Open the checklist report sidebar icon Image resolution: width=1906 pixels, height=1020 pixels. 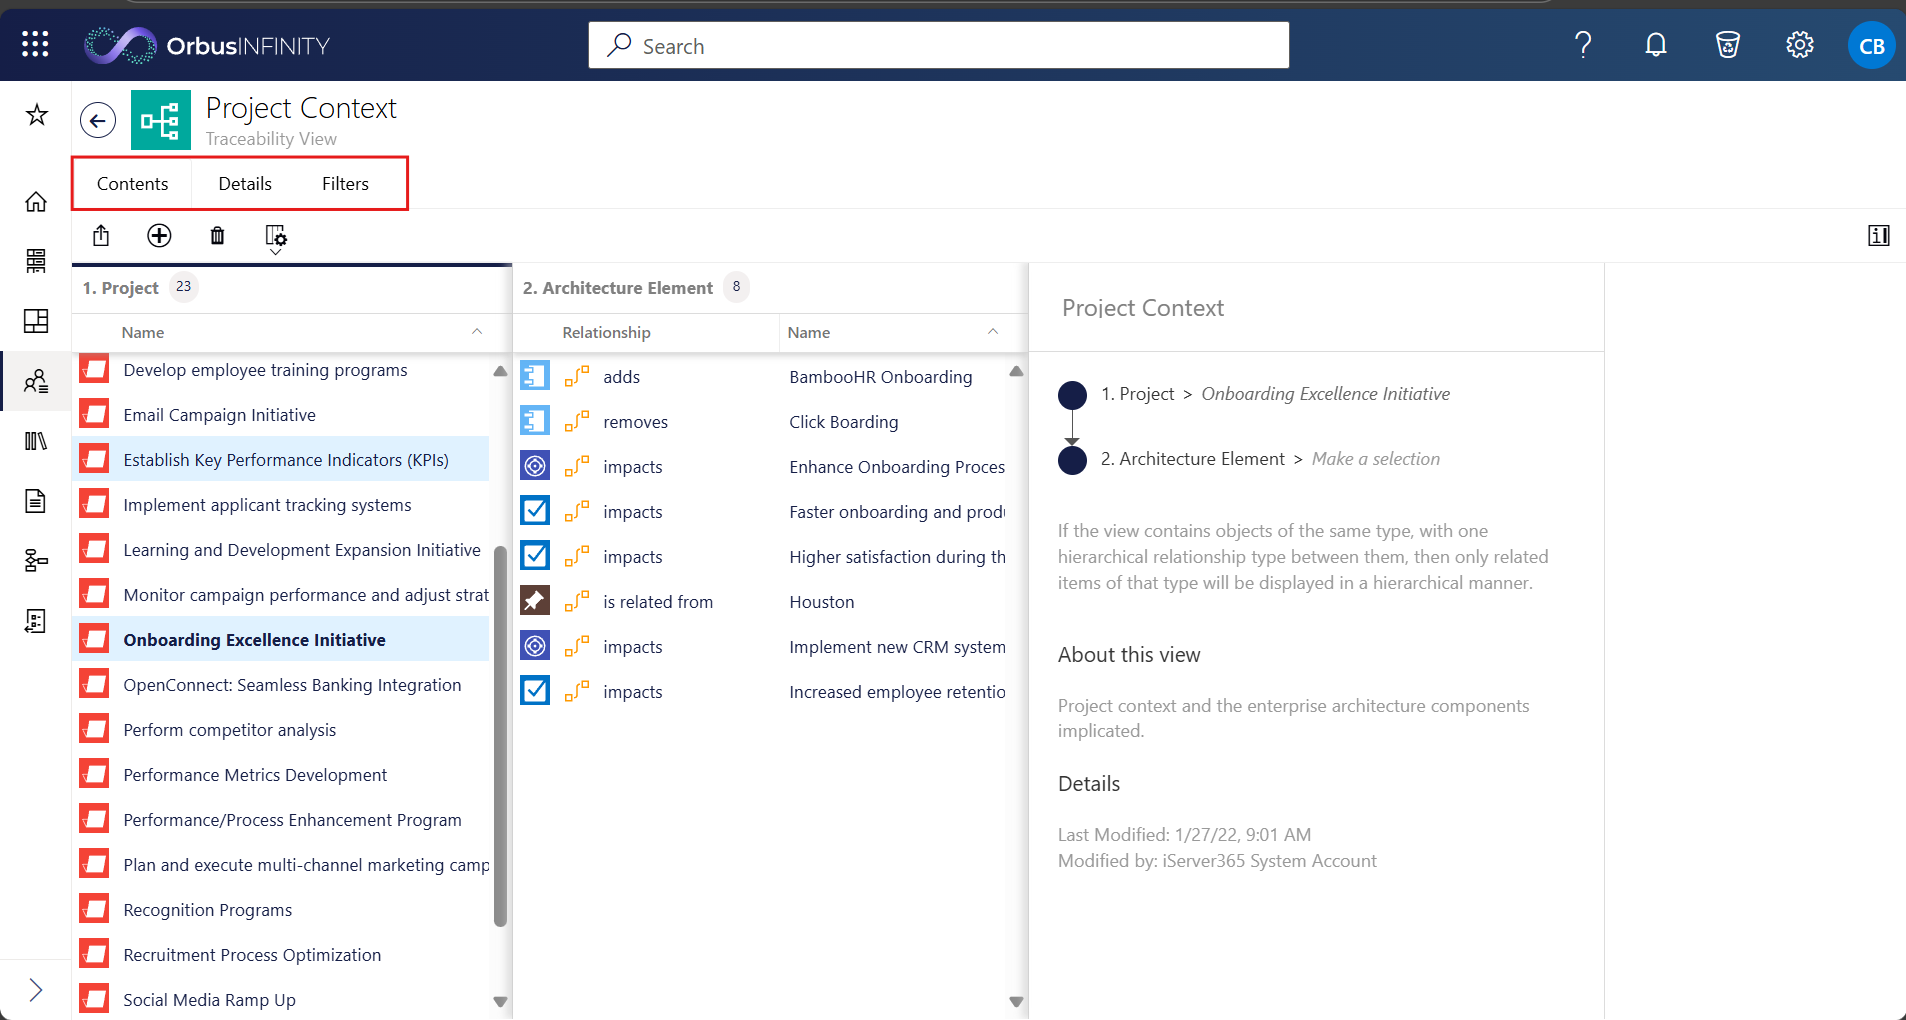(36, 621)
